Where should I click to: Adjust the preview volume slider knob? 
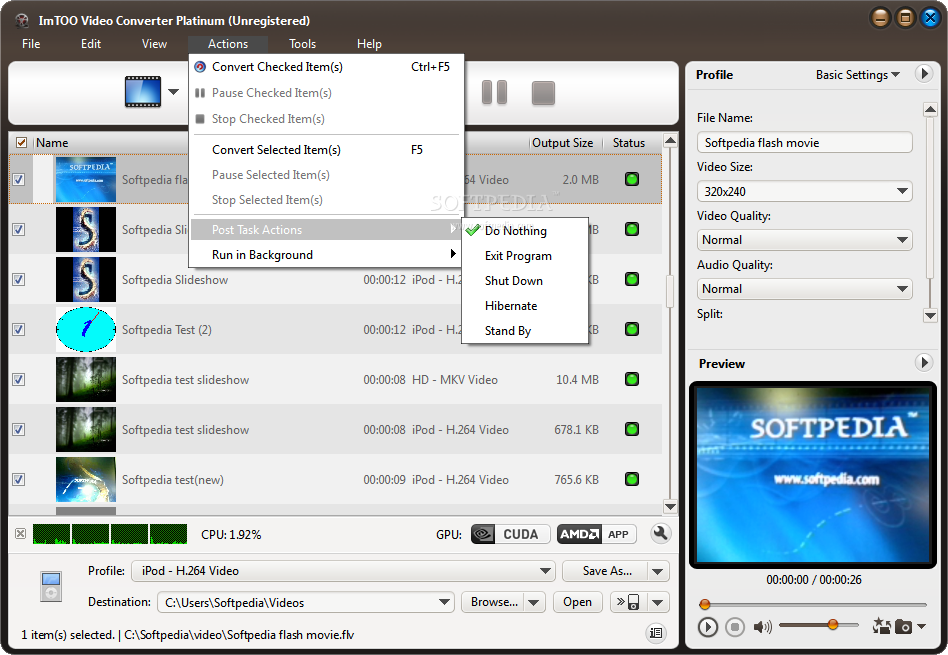coord(833,625)
